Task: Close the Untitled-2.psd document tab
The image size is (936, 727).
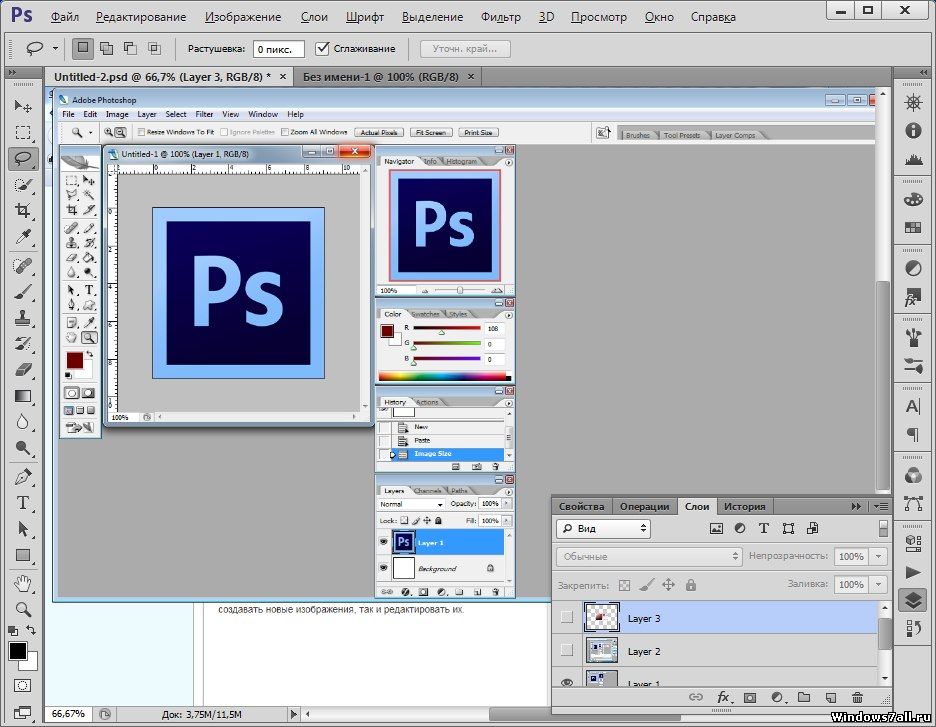Action: (x=283, y=77)
